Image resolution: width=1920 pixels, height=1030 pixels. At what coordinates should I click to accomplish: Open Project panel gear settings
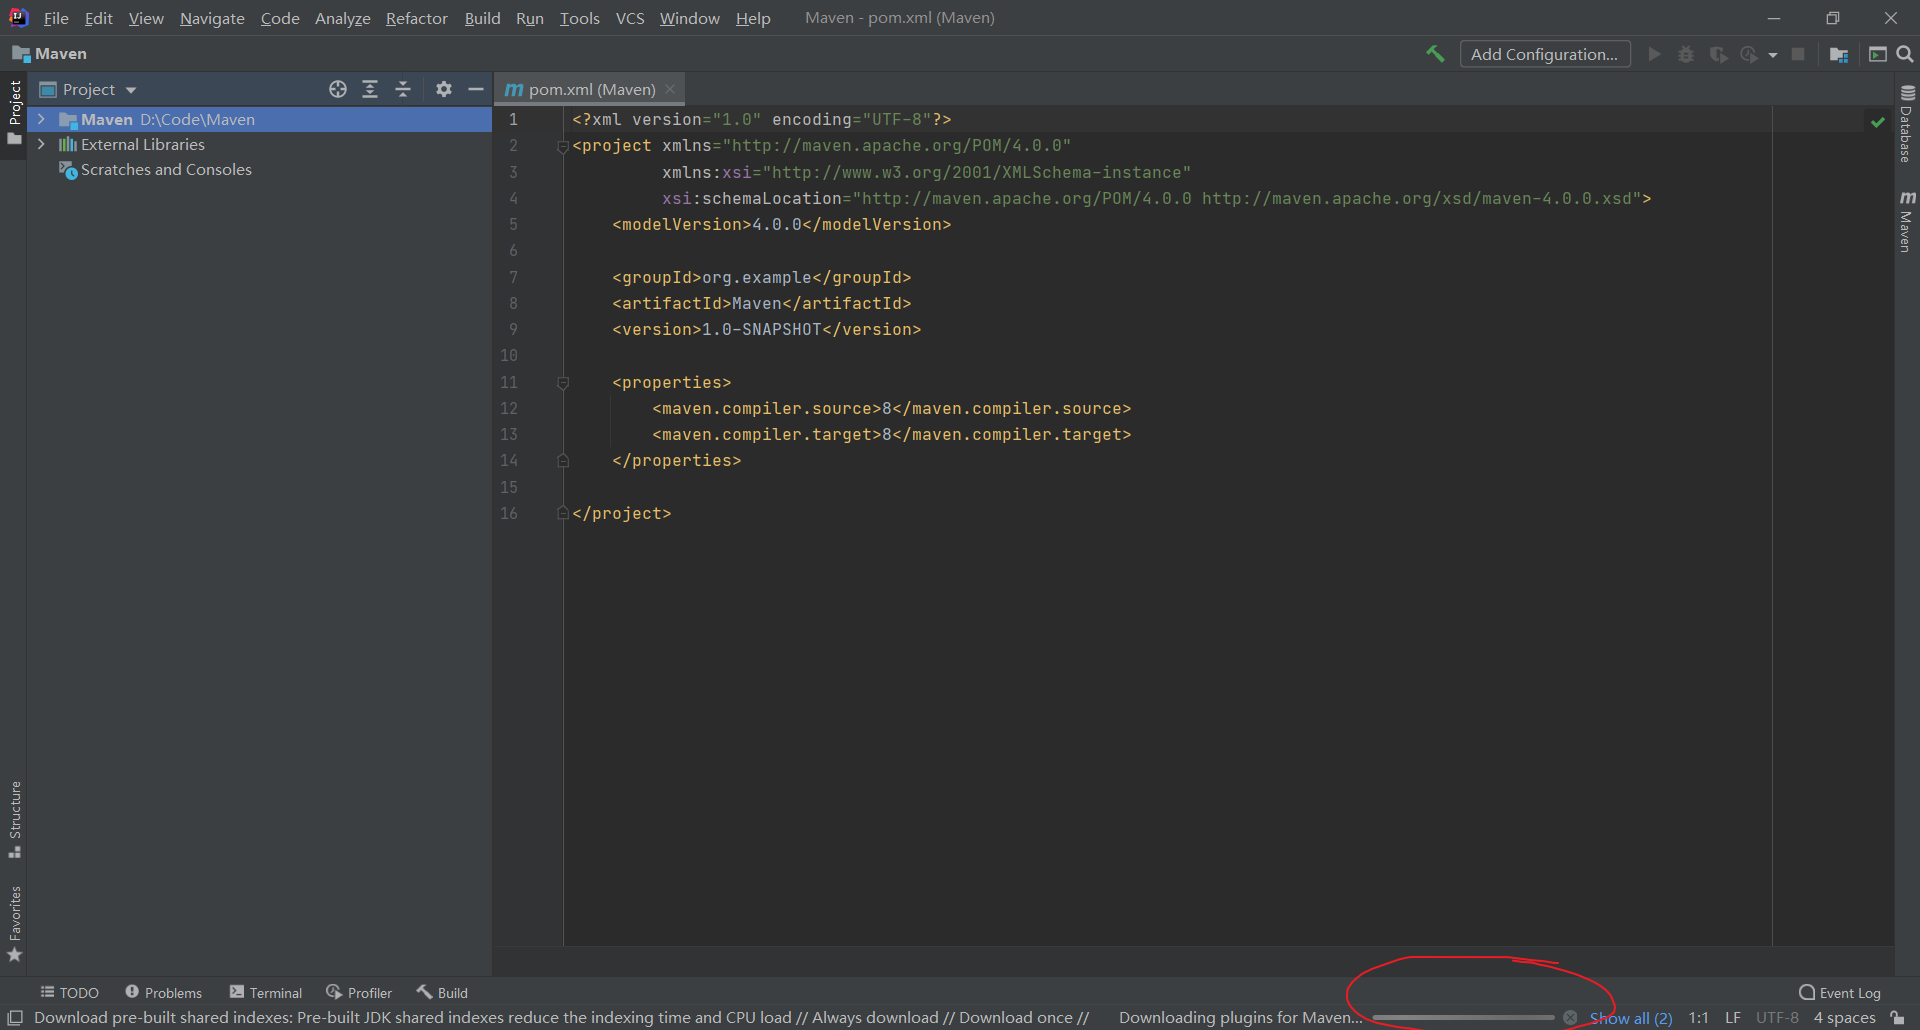(444, 89)
